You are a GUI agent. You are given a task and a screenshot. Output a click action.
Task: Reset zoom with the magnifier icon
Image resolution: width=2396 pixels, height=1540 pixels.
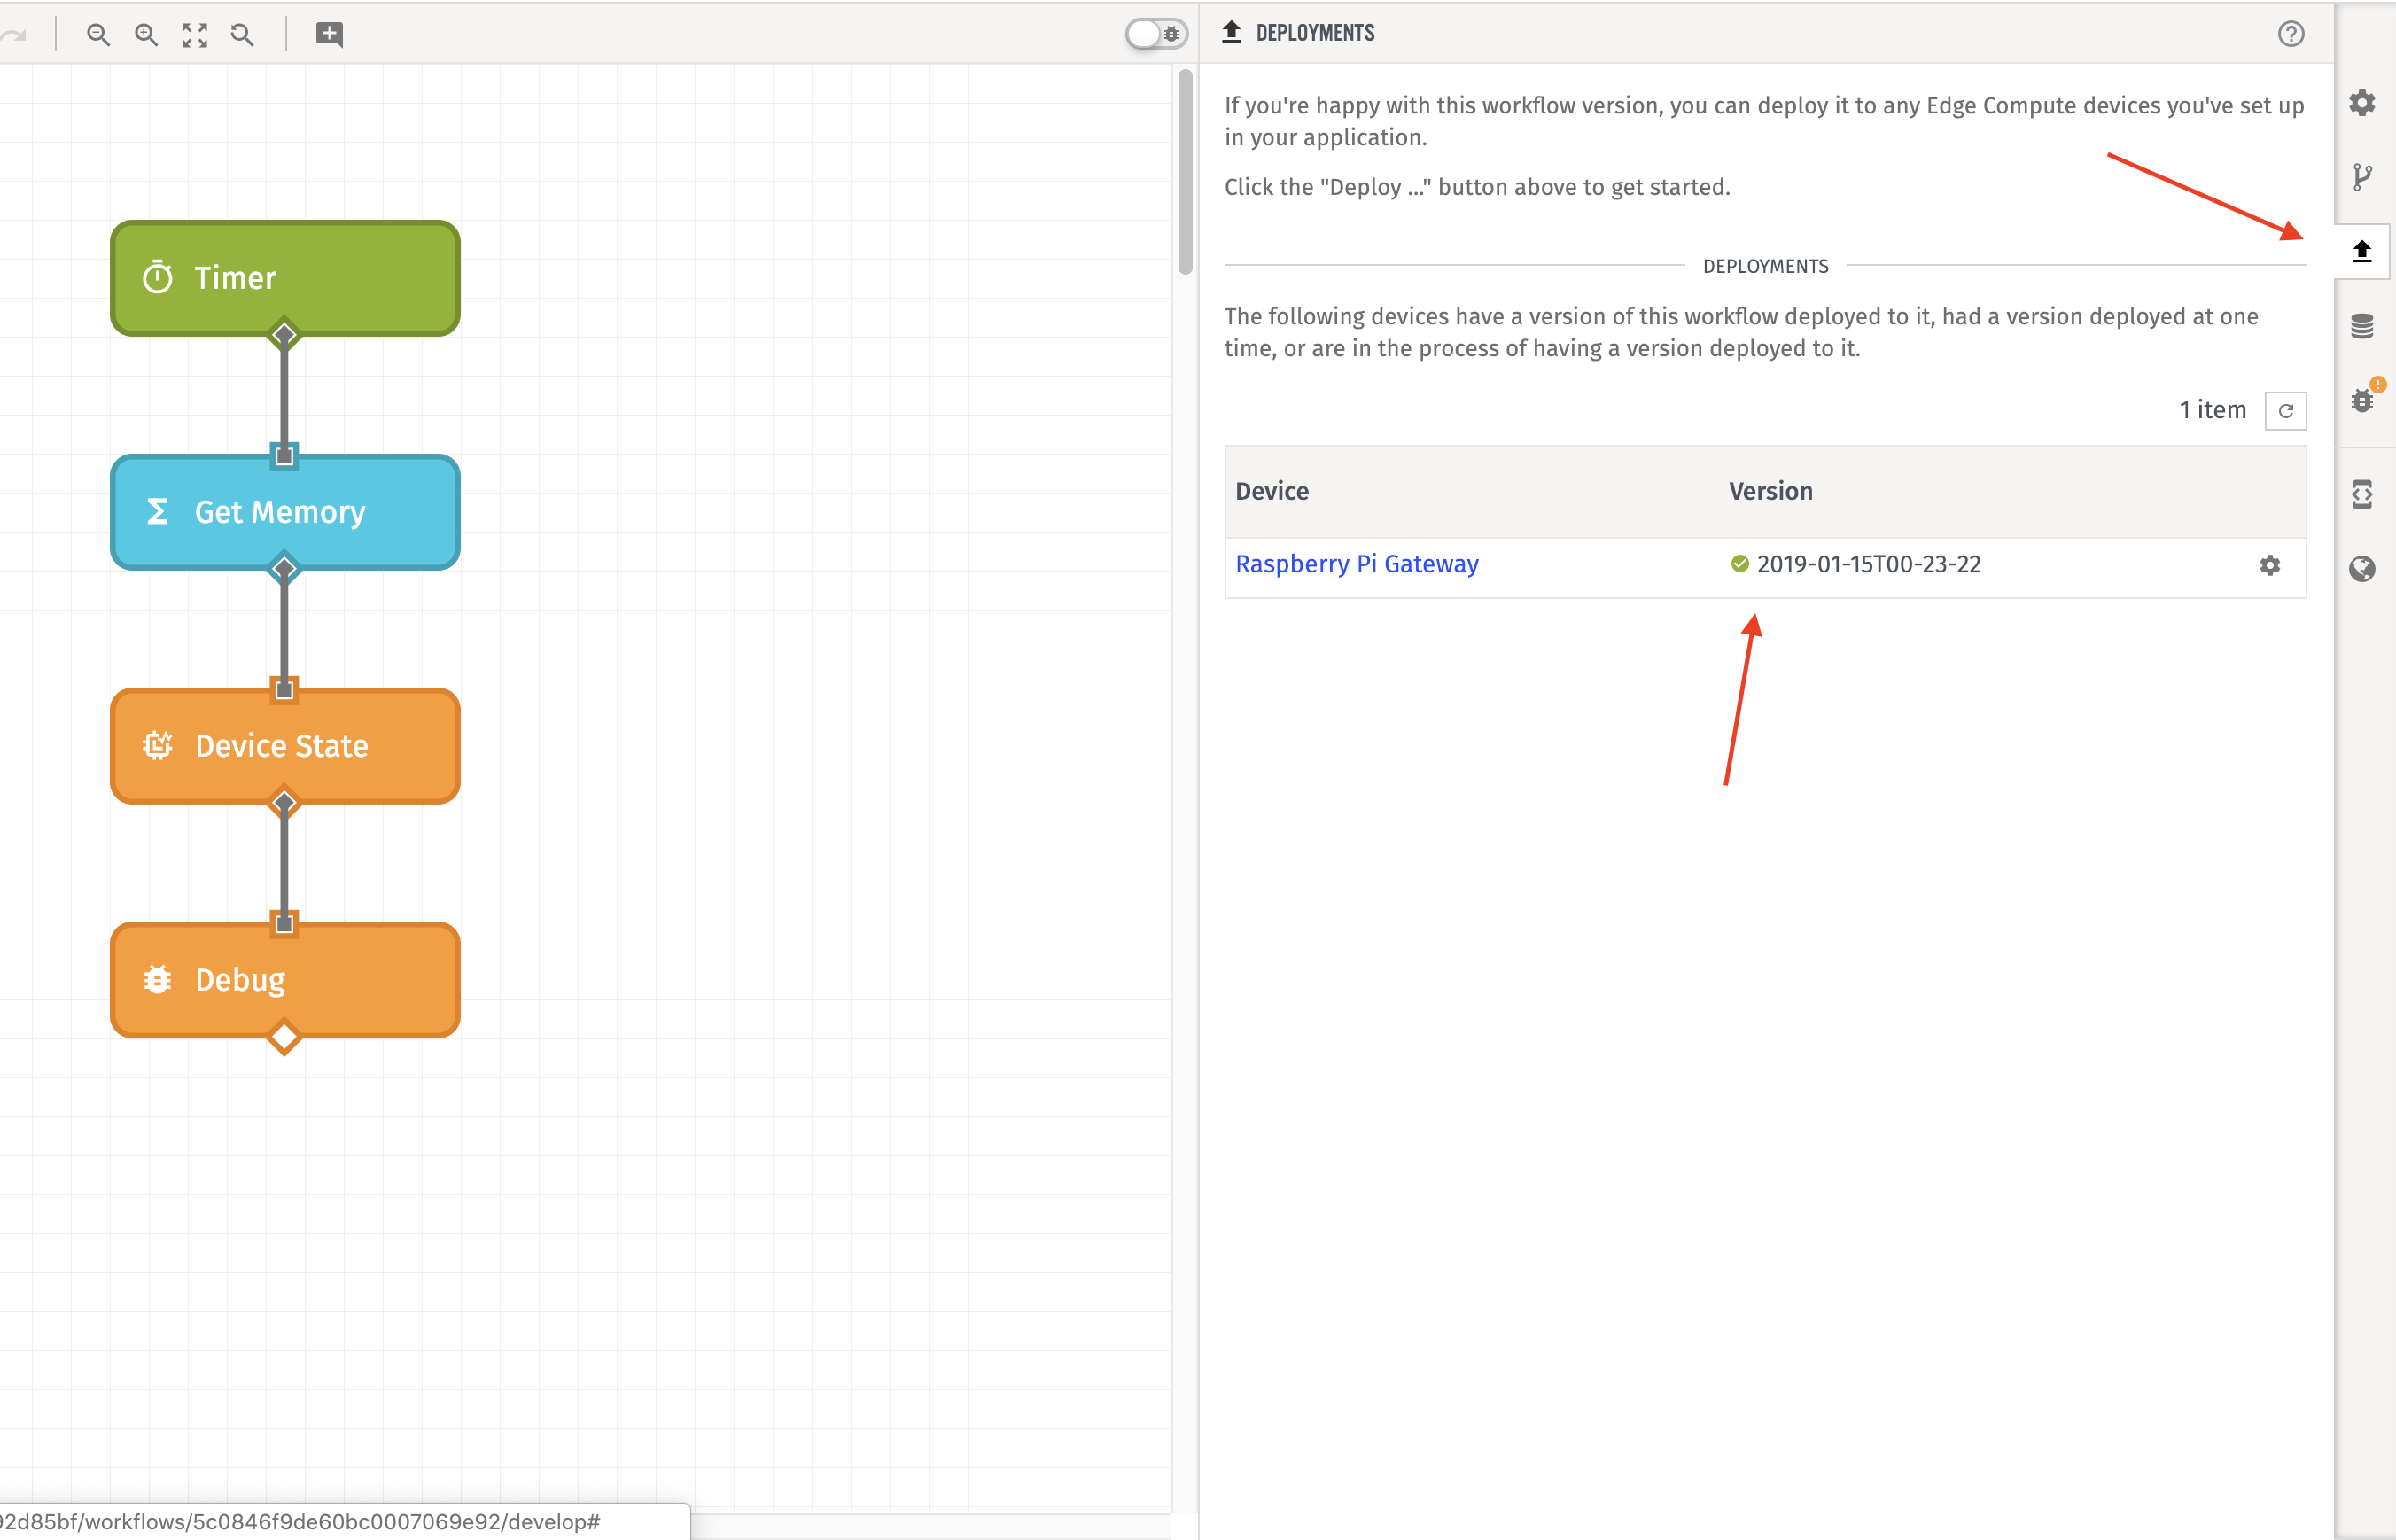(242, 35)
